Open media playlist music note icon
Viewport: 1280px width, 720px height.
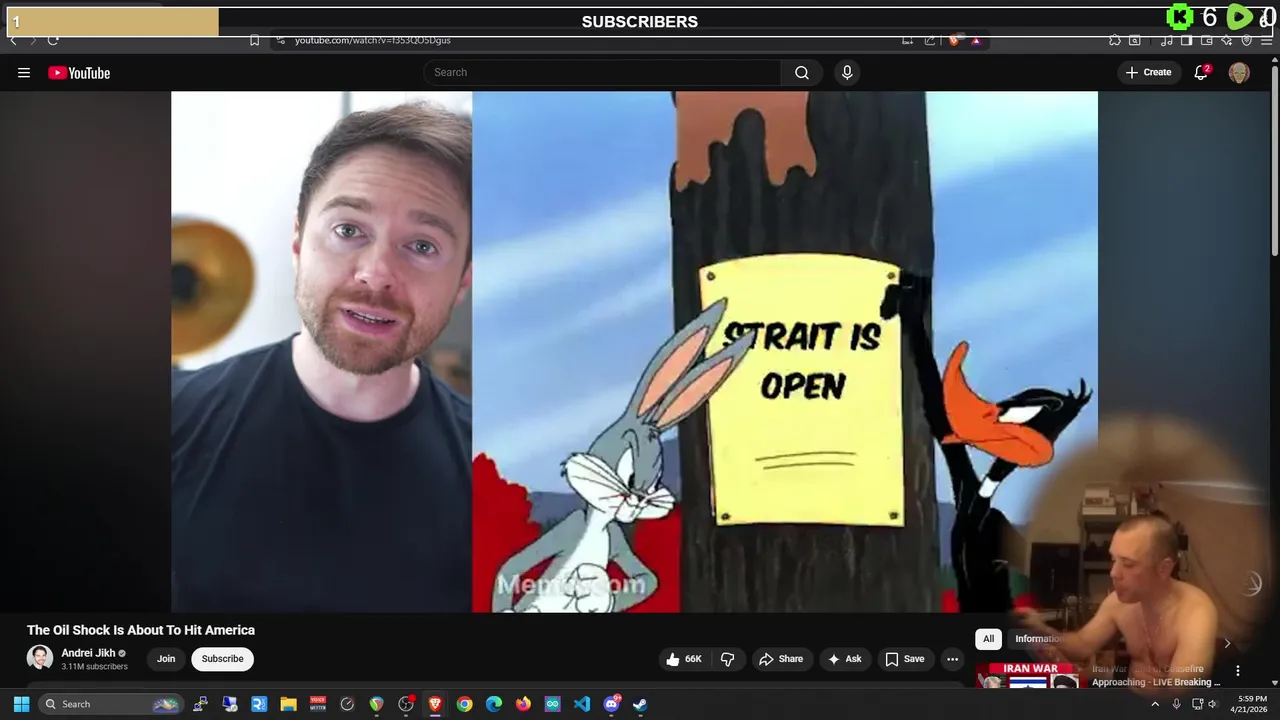point(1167,41)
